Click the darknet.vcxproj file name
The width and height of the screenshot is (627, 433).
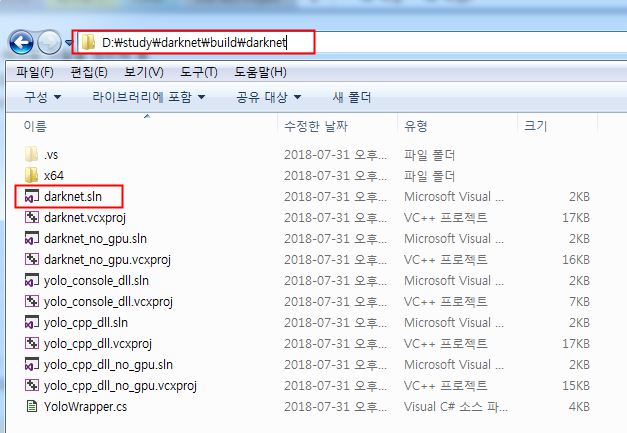85,218
